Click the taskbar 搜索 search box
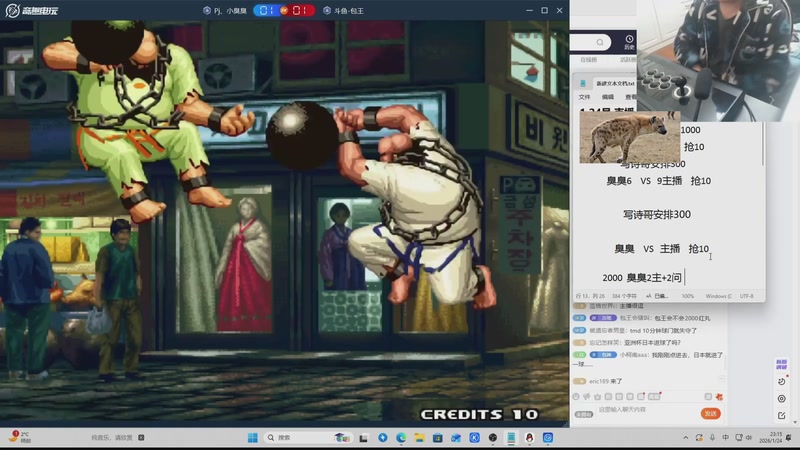The image size is (800, 450). [309, 438]
